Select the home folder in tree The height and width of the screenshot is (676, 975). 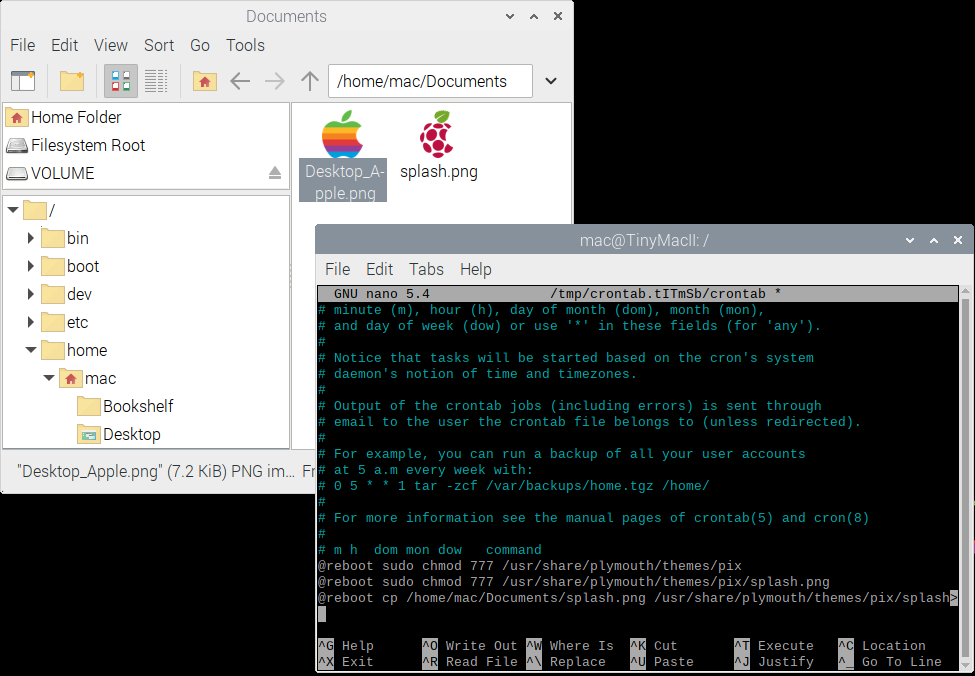point(75,350)
